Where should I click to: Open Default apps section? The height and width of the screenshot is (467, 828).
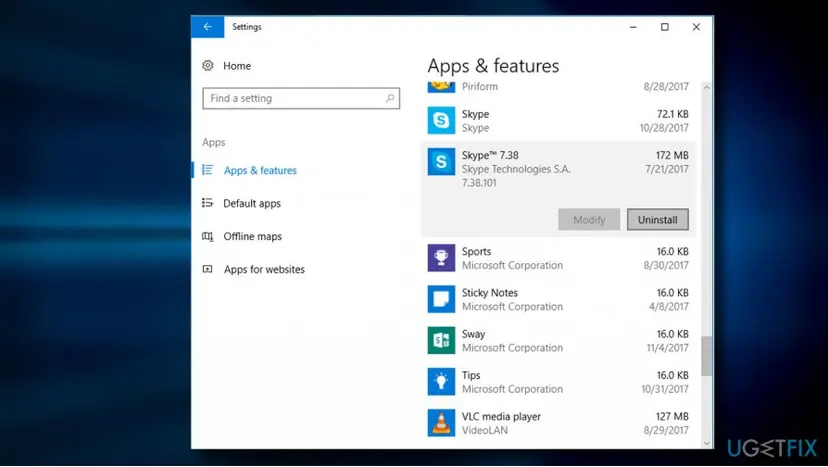pos(252,203)
